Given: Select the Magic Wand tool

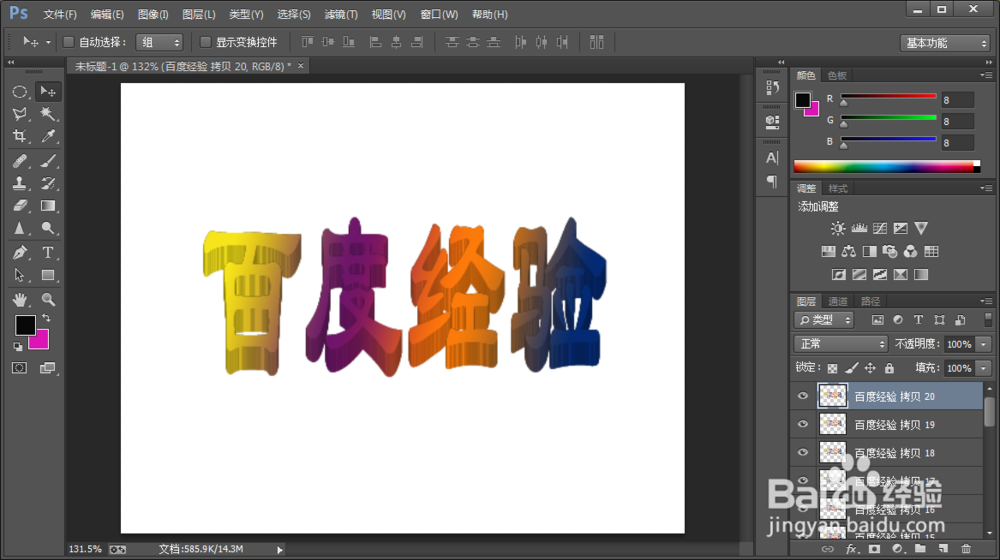Looking at the screenshot, I should pos(48,114).
